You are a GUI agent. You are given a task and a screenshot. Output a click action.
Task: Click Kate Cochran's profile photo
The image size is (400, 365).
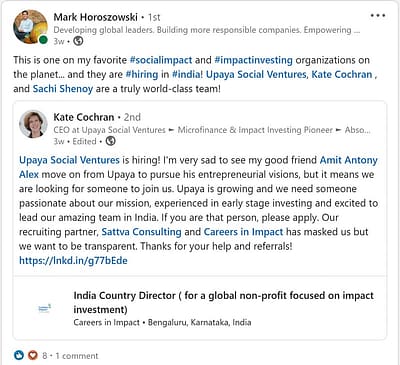(33, 124)
